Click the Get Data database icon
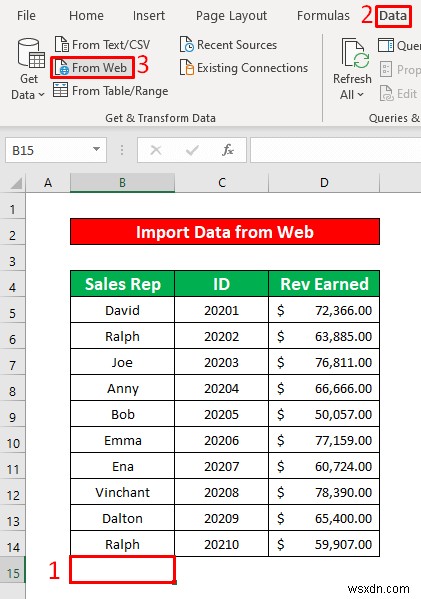Image resolution: width=421 pixels, height=599 pixels. pos(31,53)
